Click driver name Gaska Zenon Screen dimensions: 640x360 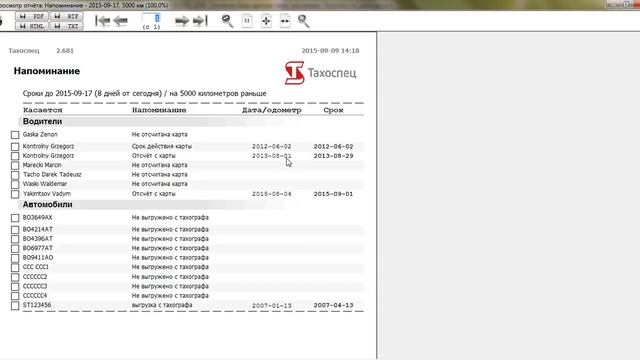point(40,134)
